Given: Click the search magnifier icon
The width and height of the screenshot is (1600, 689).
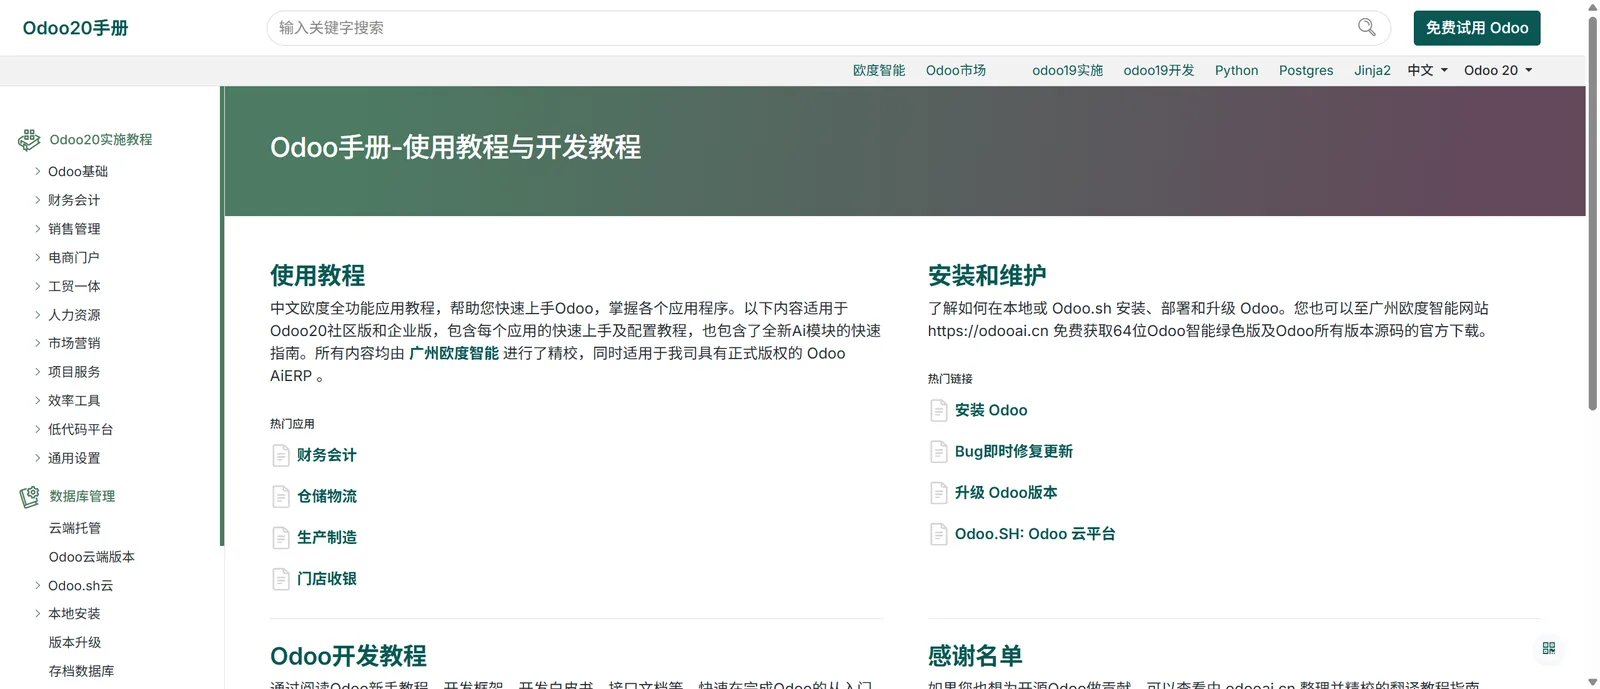Looking at the screenshot, I should (1366, 27).
